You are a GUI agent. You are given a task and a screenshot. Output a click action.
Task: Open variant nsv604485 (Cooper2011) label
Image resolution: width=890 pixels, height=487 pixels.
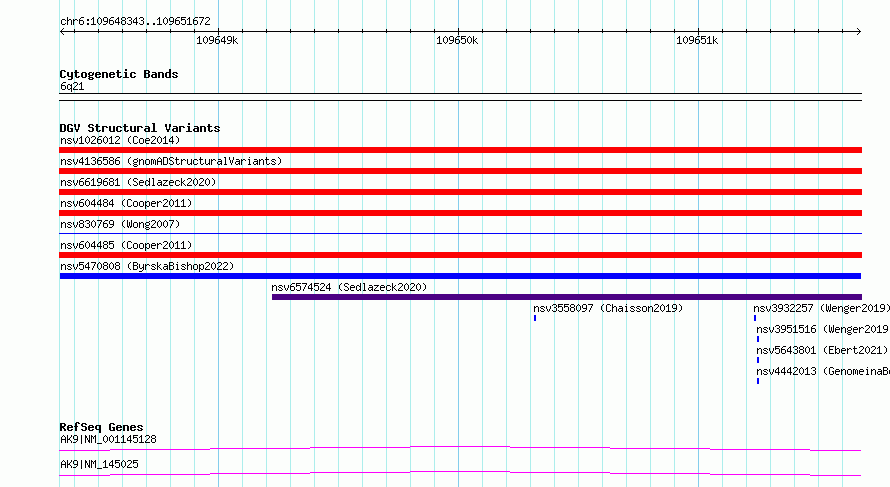pyautogui.click(x=126, y=245)
